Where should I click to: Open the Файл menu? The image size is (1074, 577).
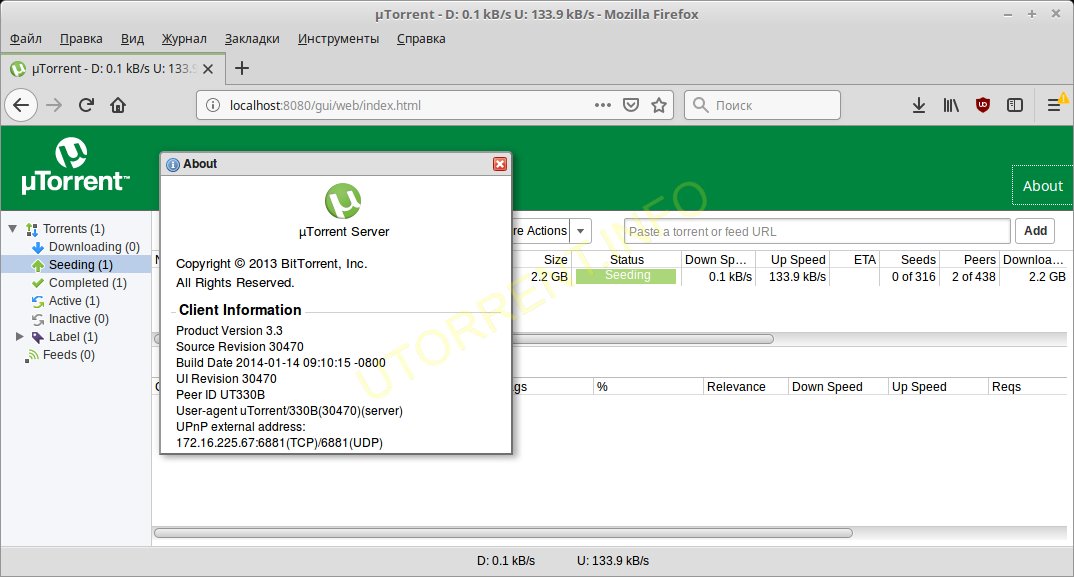(x=26, y=38)
